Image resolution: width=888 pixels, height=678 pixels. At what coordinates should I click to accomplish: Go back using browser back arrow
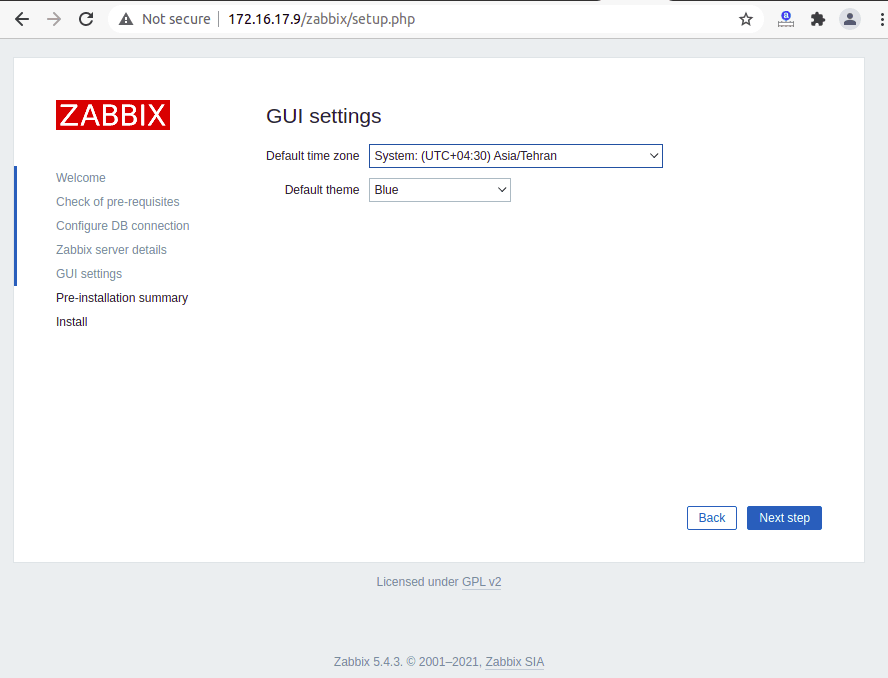(x=22, y=19)
